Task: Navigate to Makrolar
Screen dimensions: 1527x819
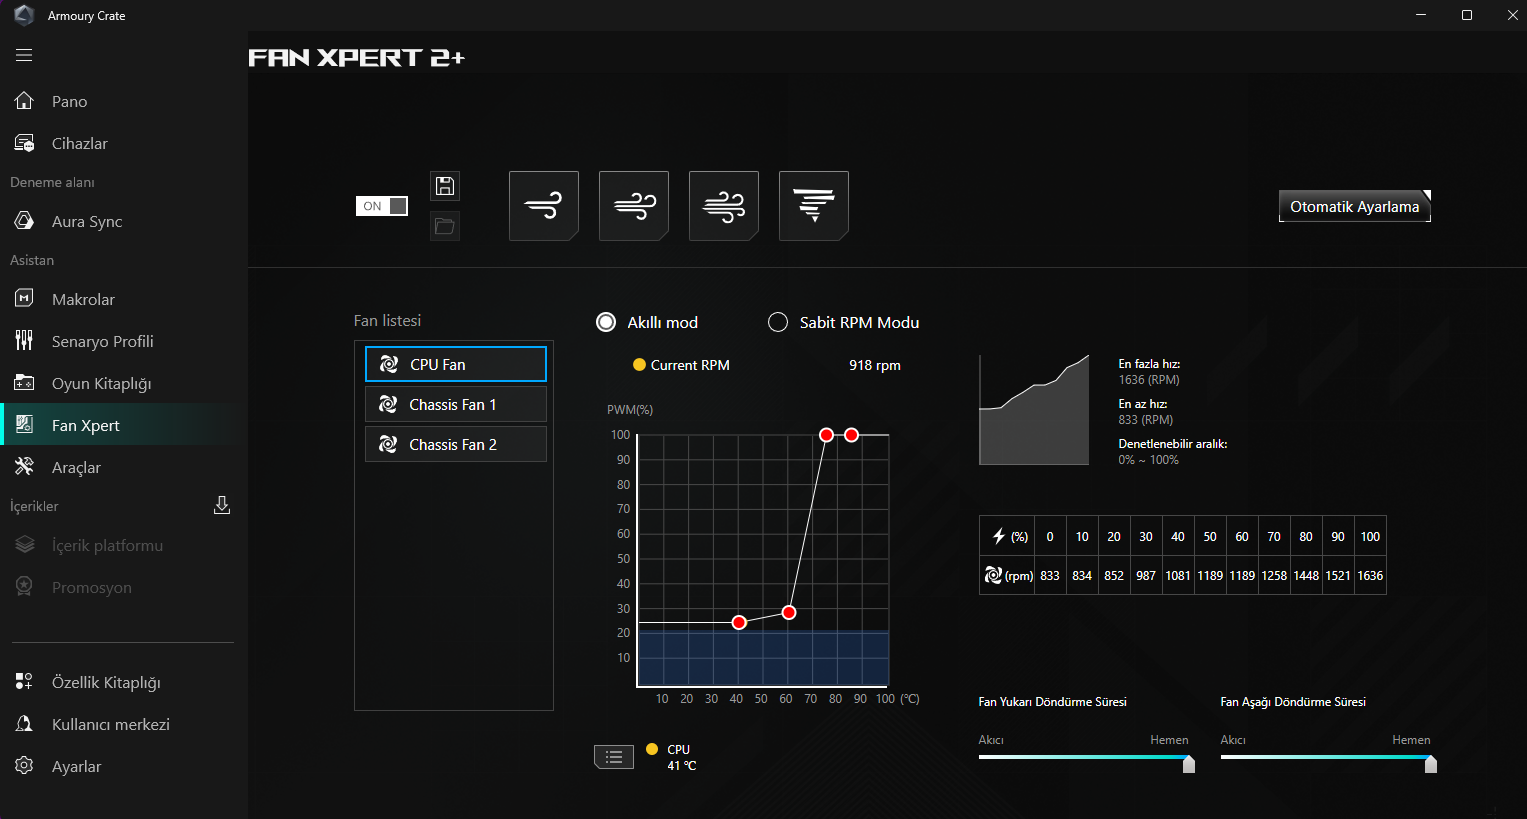Action: click(x=124, y=299)
